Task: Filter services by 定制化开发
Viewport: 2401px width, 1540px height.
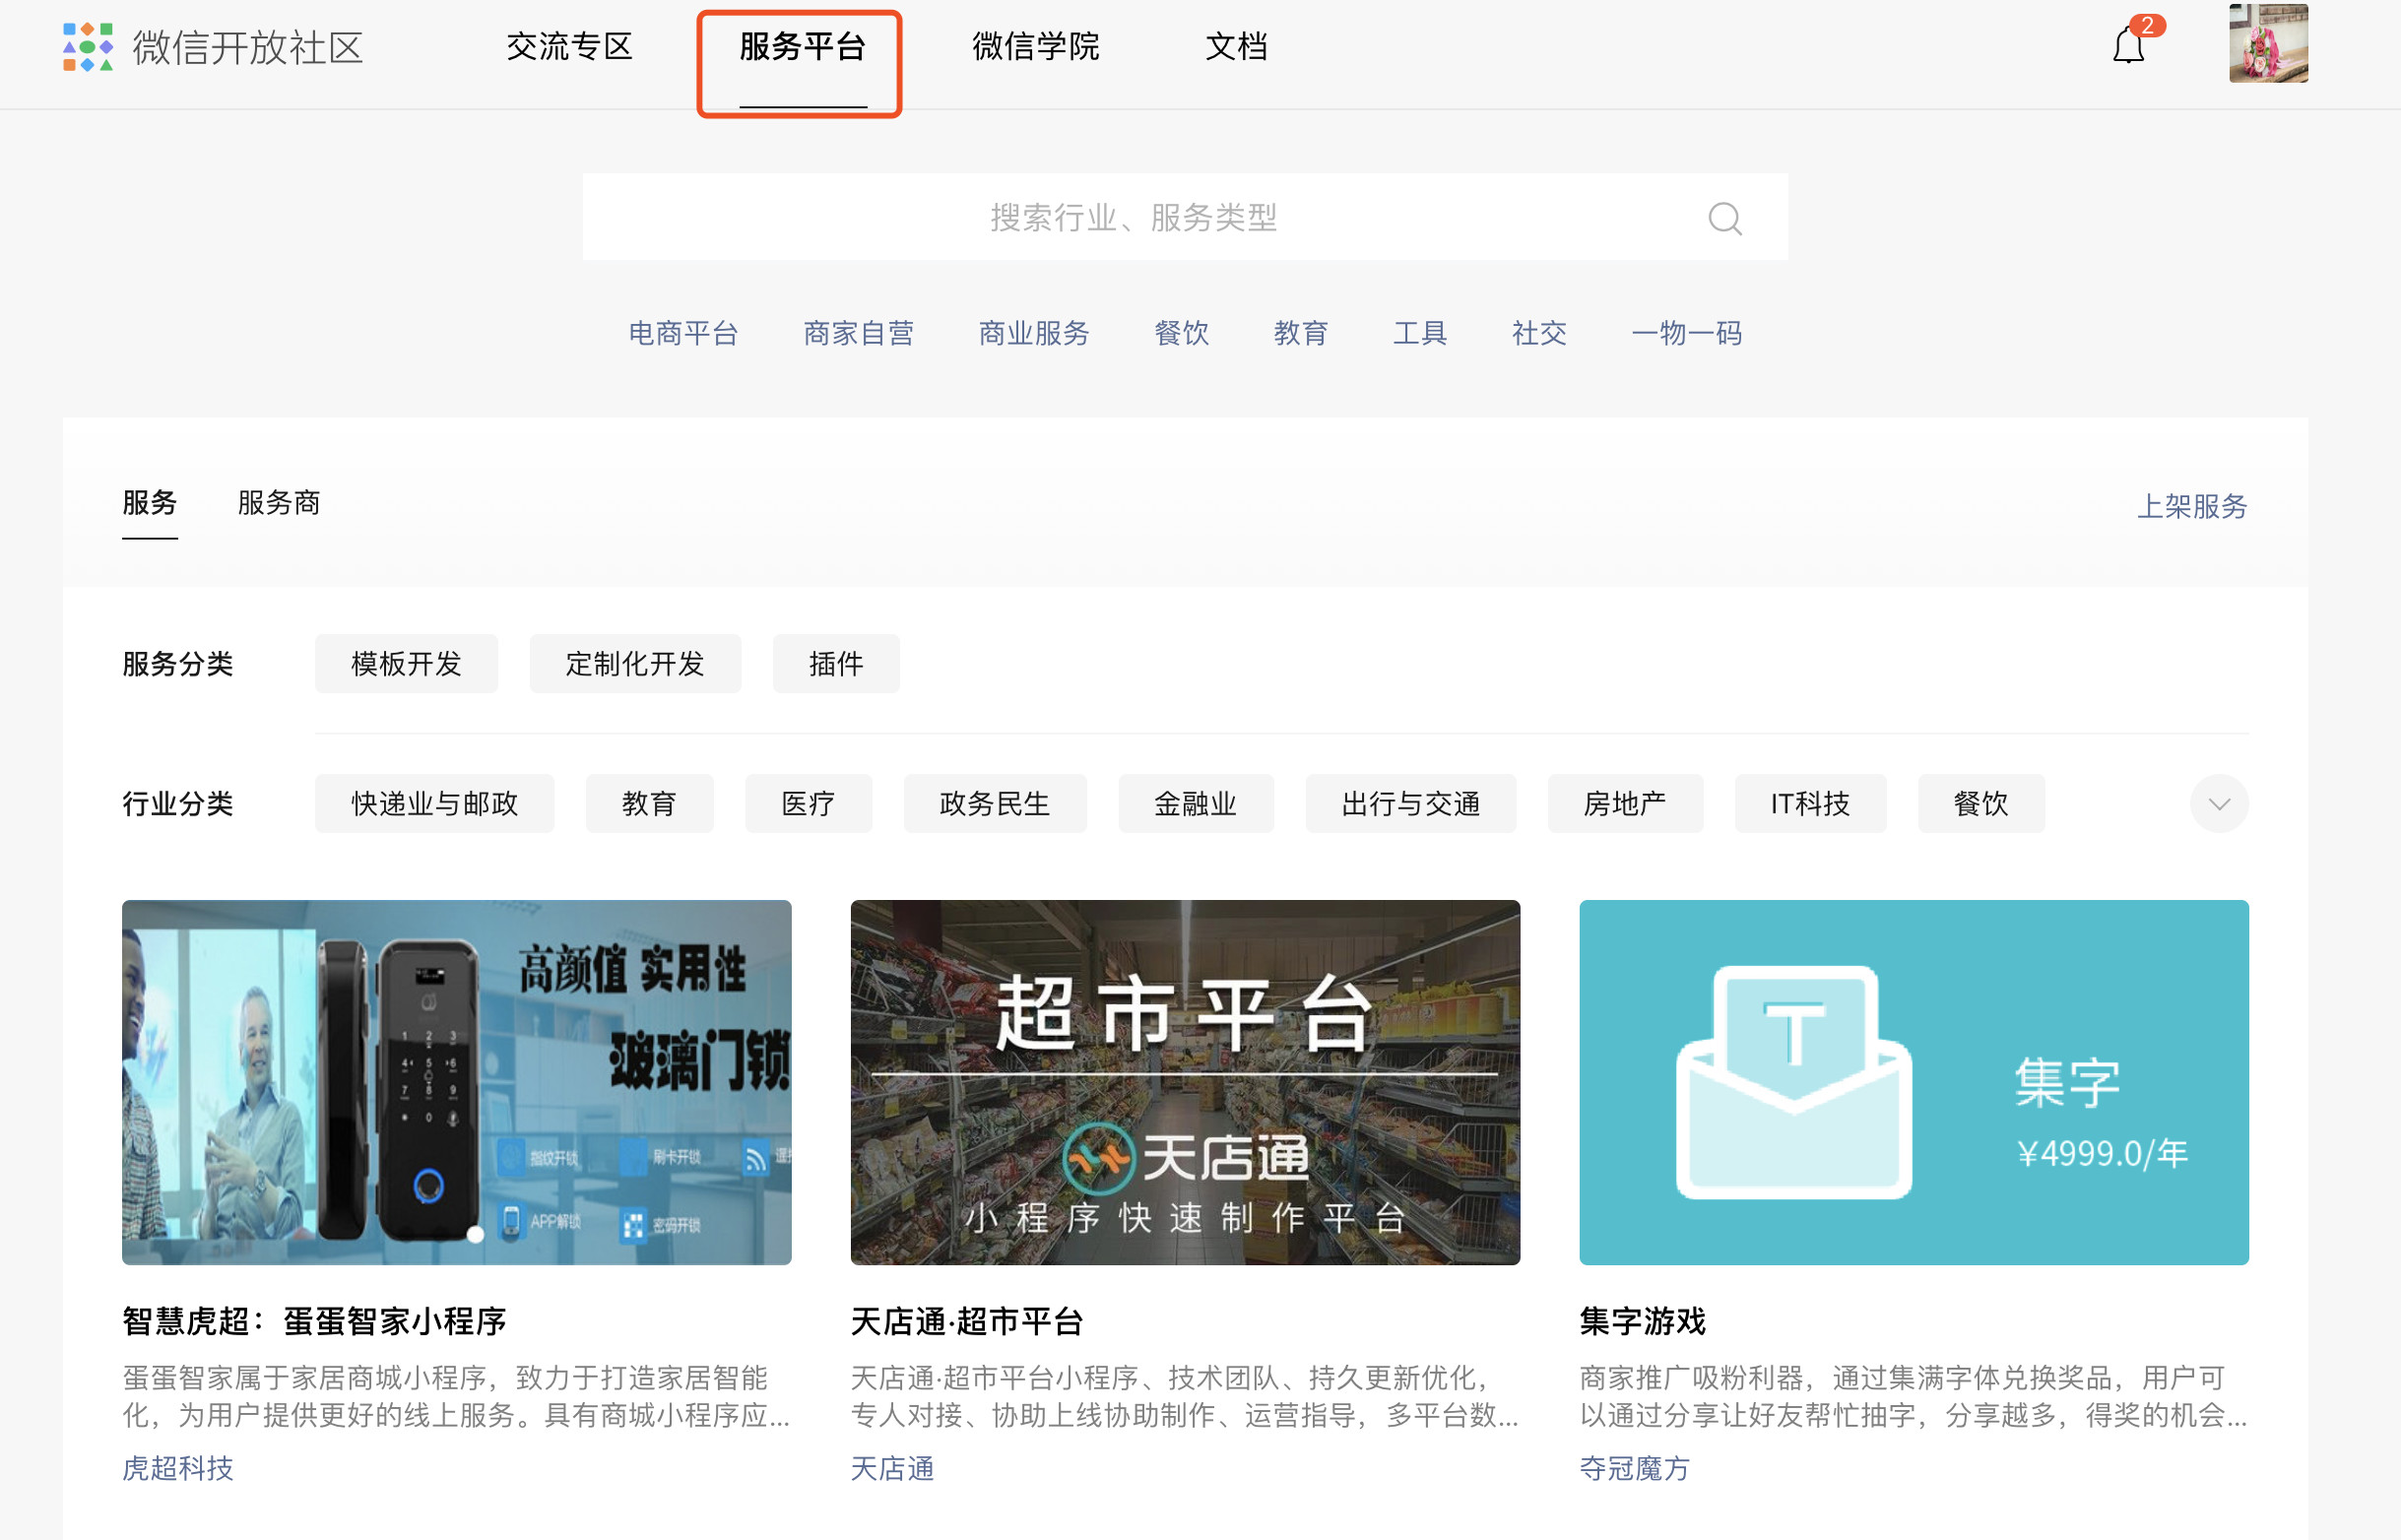Action: pos(635,664)
